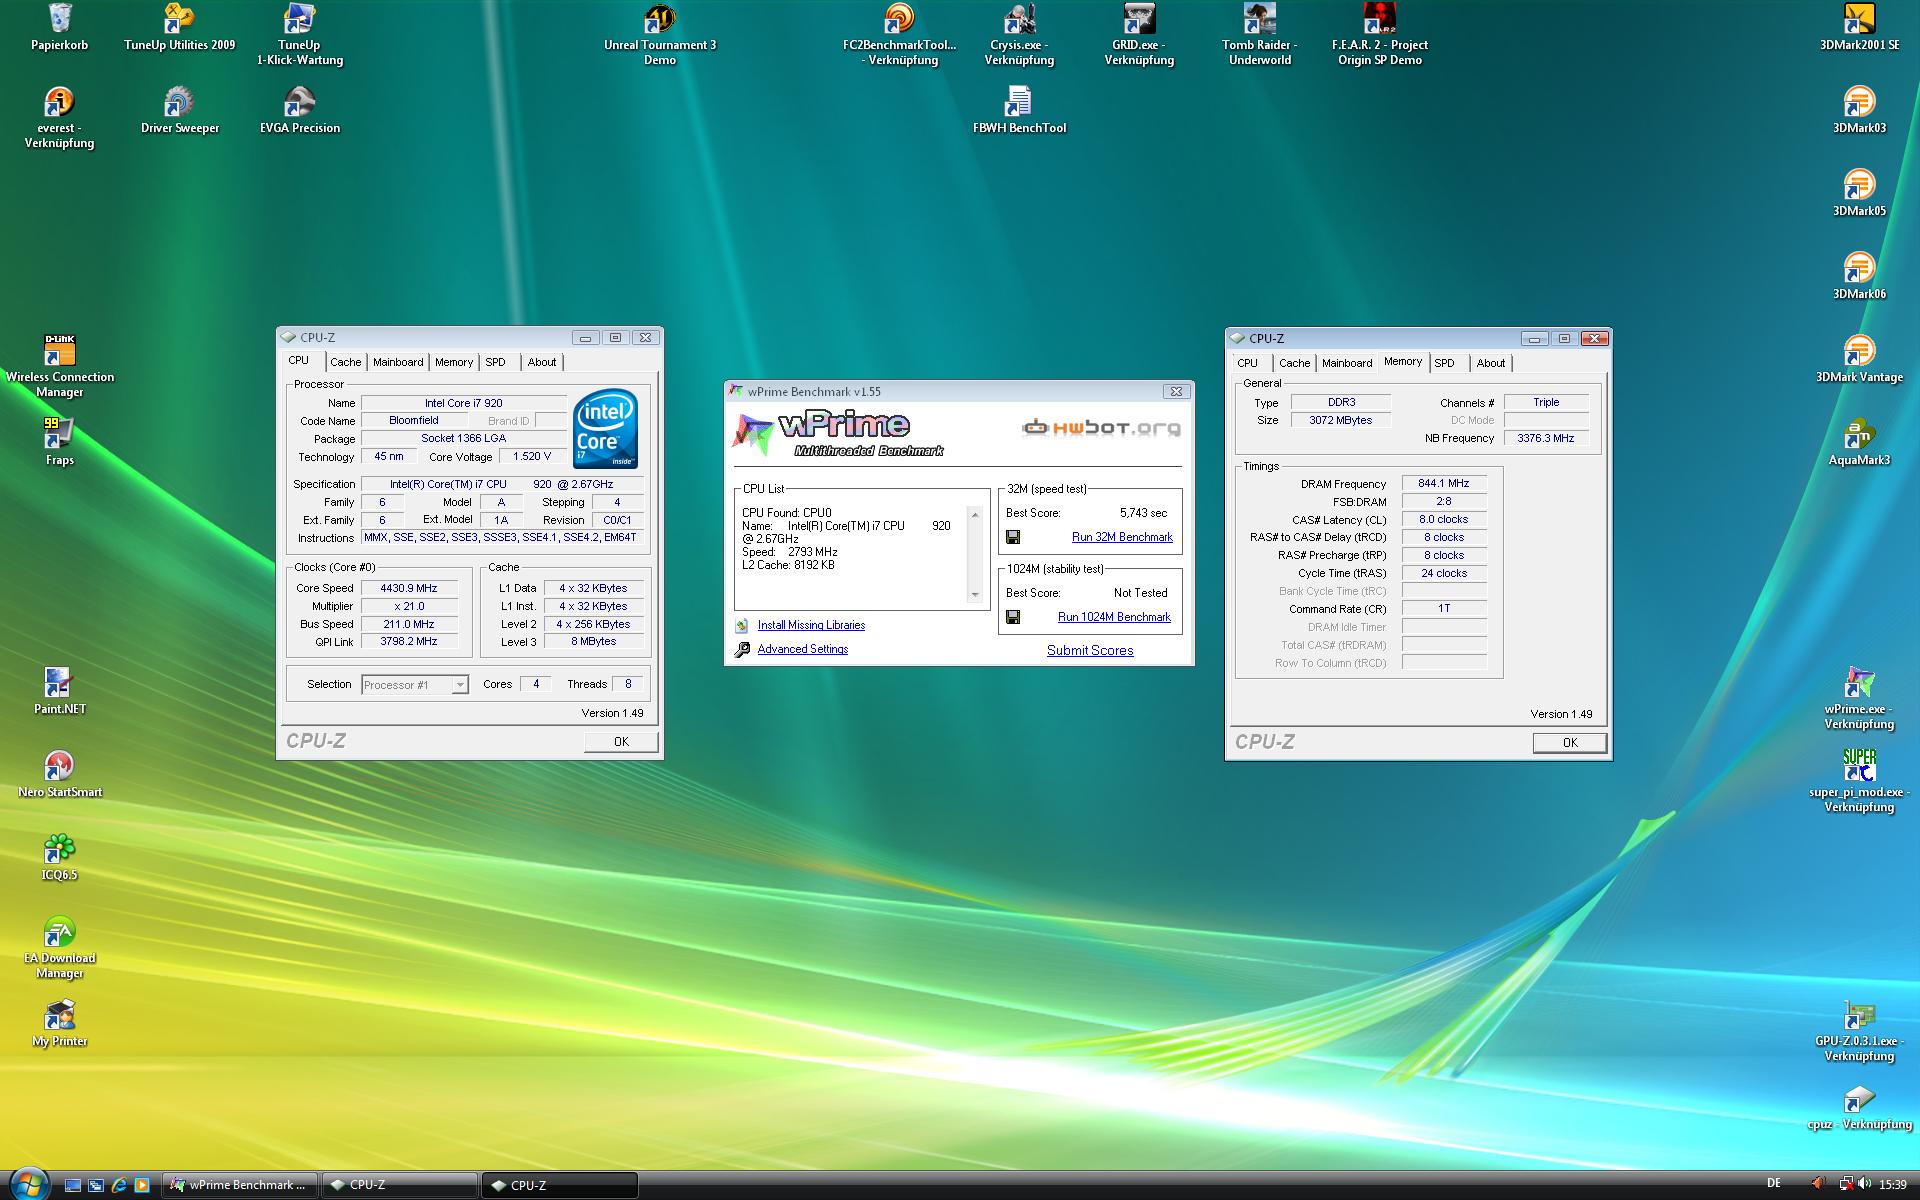Switch to Cache tab in left CPU-Z

pos(346,362)
